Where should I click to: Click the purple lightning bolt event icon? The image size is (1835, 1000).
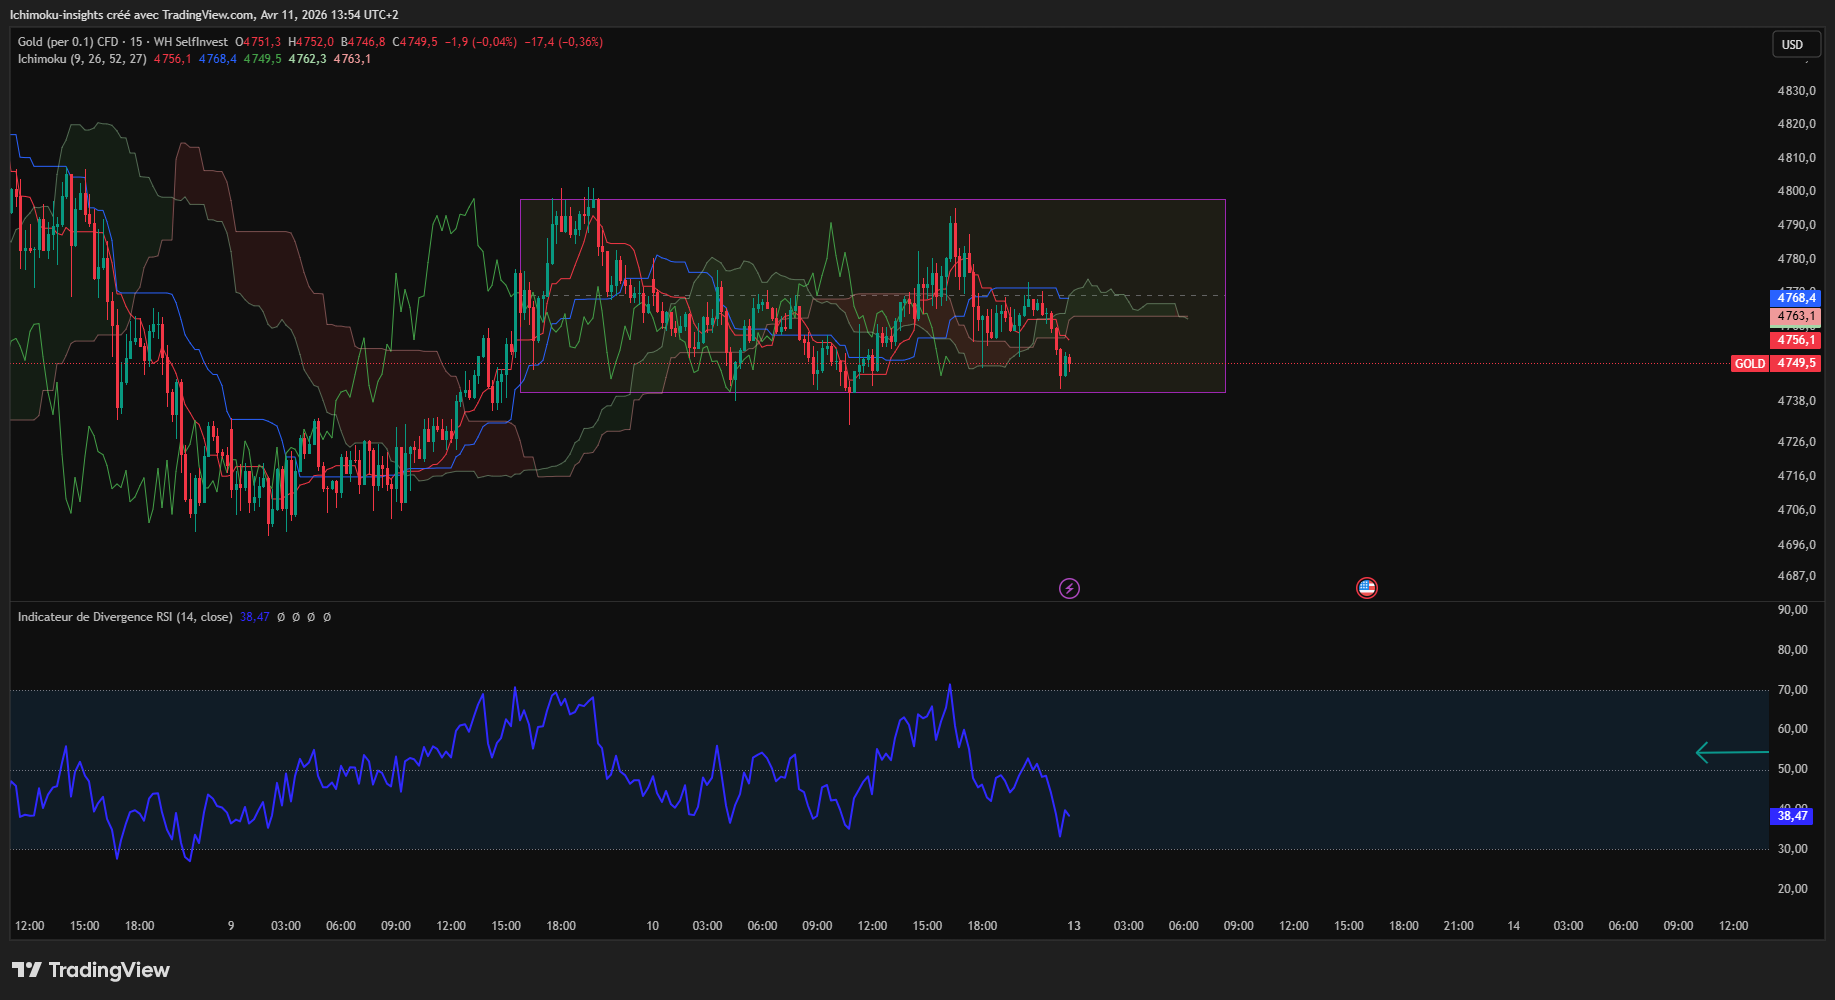(1069, 588)
